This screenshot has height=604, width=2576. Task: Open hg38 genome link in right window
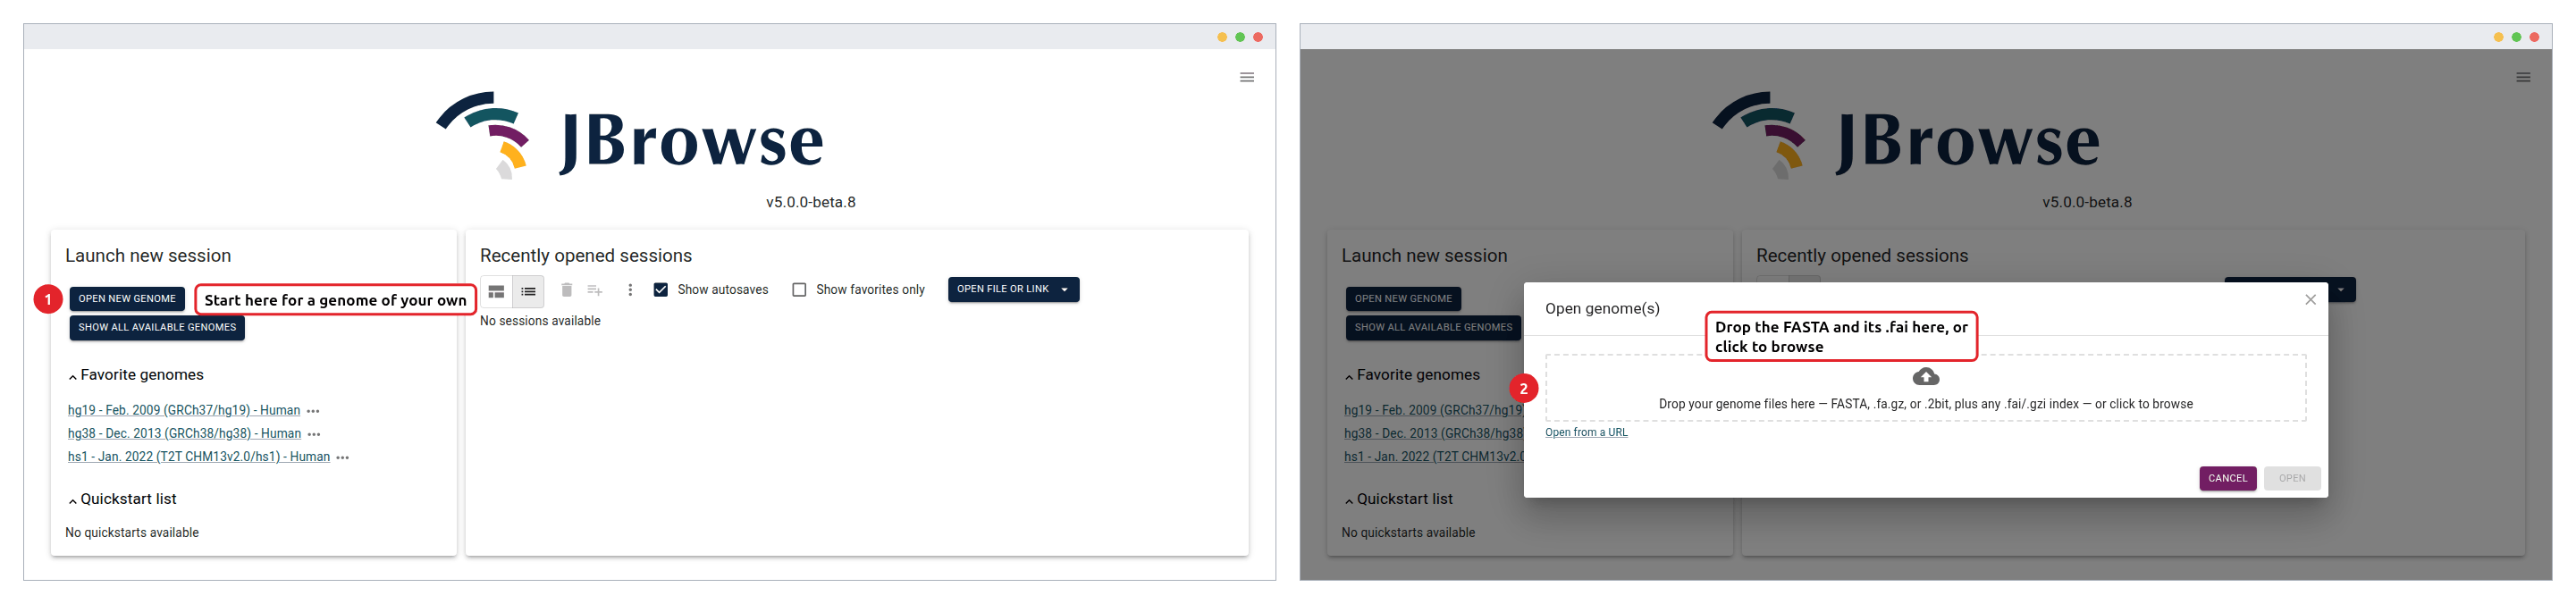[1433, 433]
